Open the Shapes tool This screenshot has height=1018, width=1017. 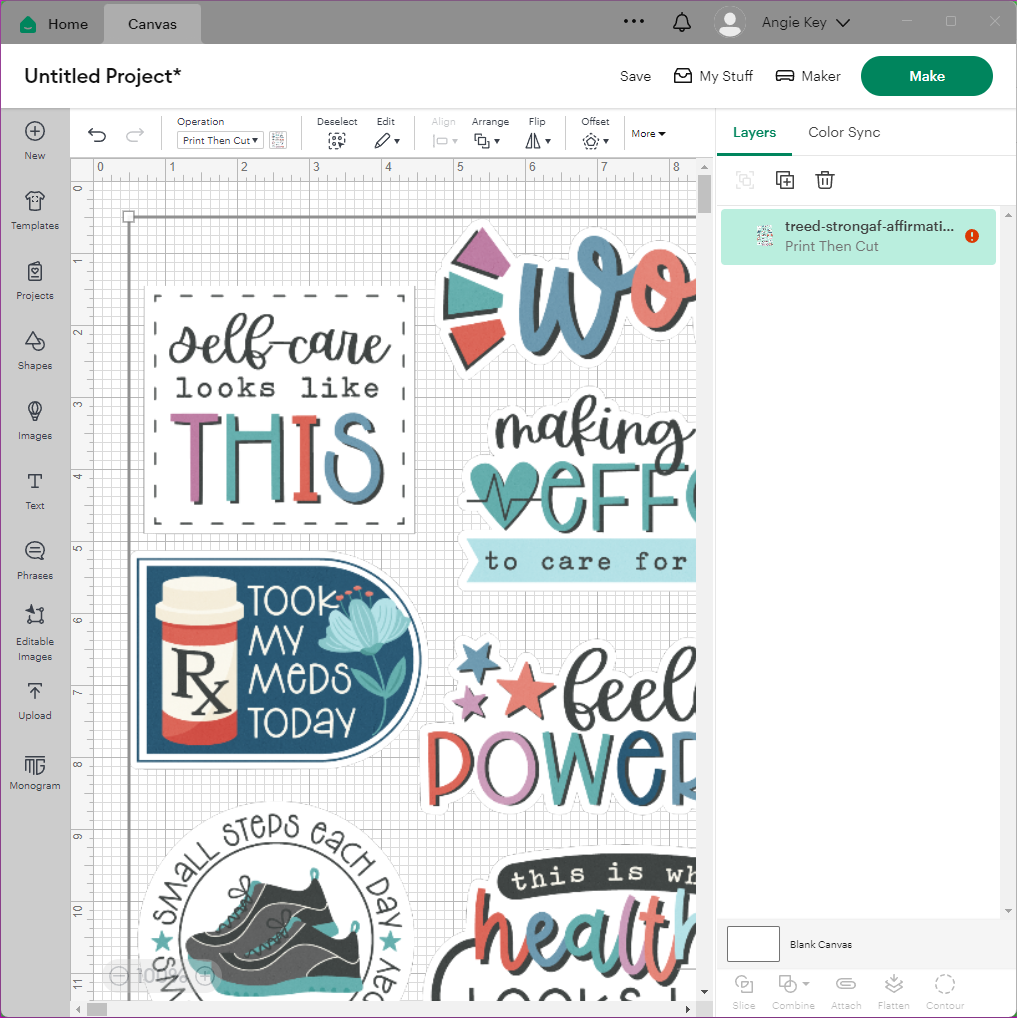pos(35,350)
